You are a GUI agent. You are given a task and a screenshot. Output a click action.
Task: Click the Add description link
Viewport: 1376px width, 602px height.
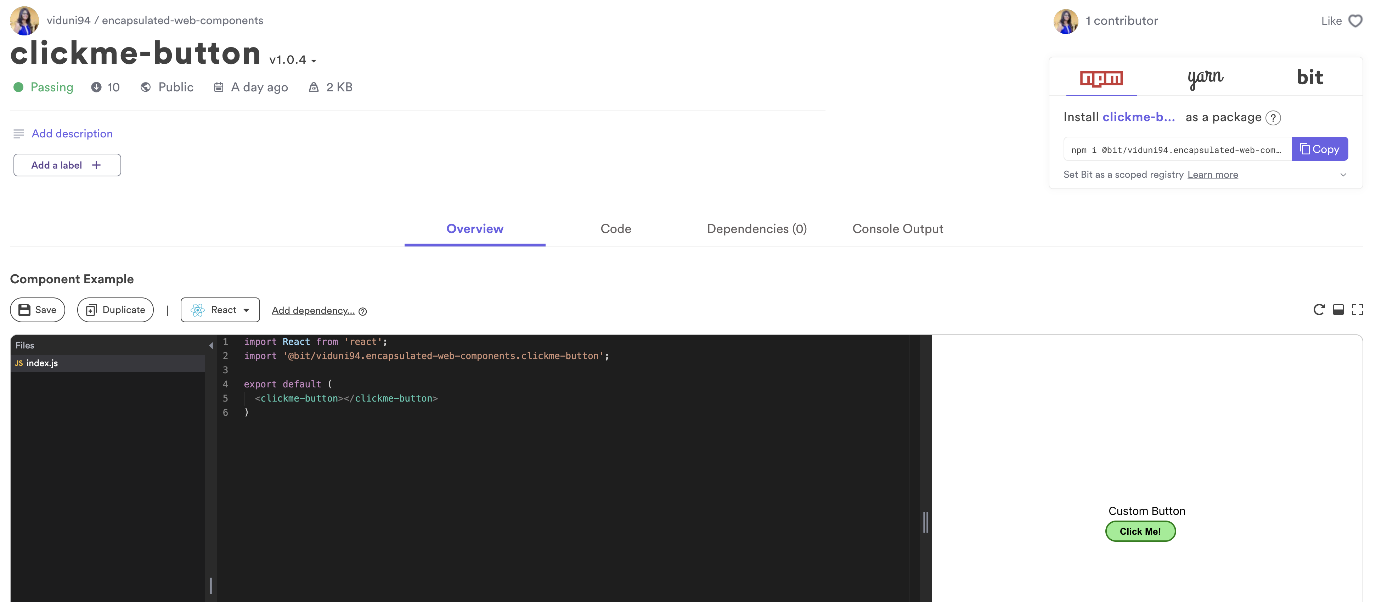72,134
